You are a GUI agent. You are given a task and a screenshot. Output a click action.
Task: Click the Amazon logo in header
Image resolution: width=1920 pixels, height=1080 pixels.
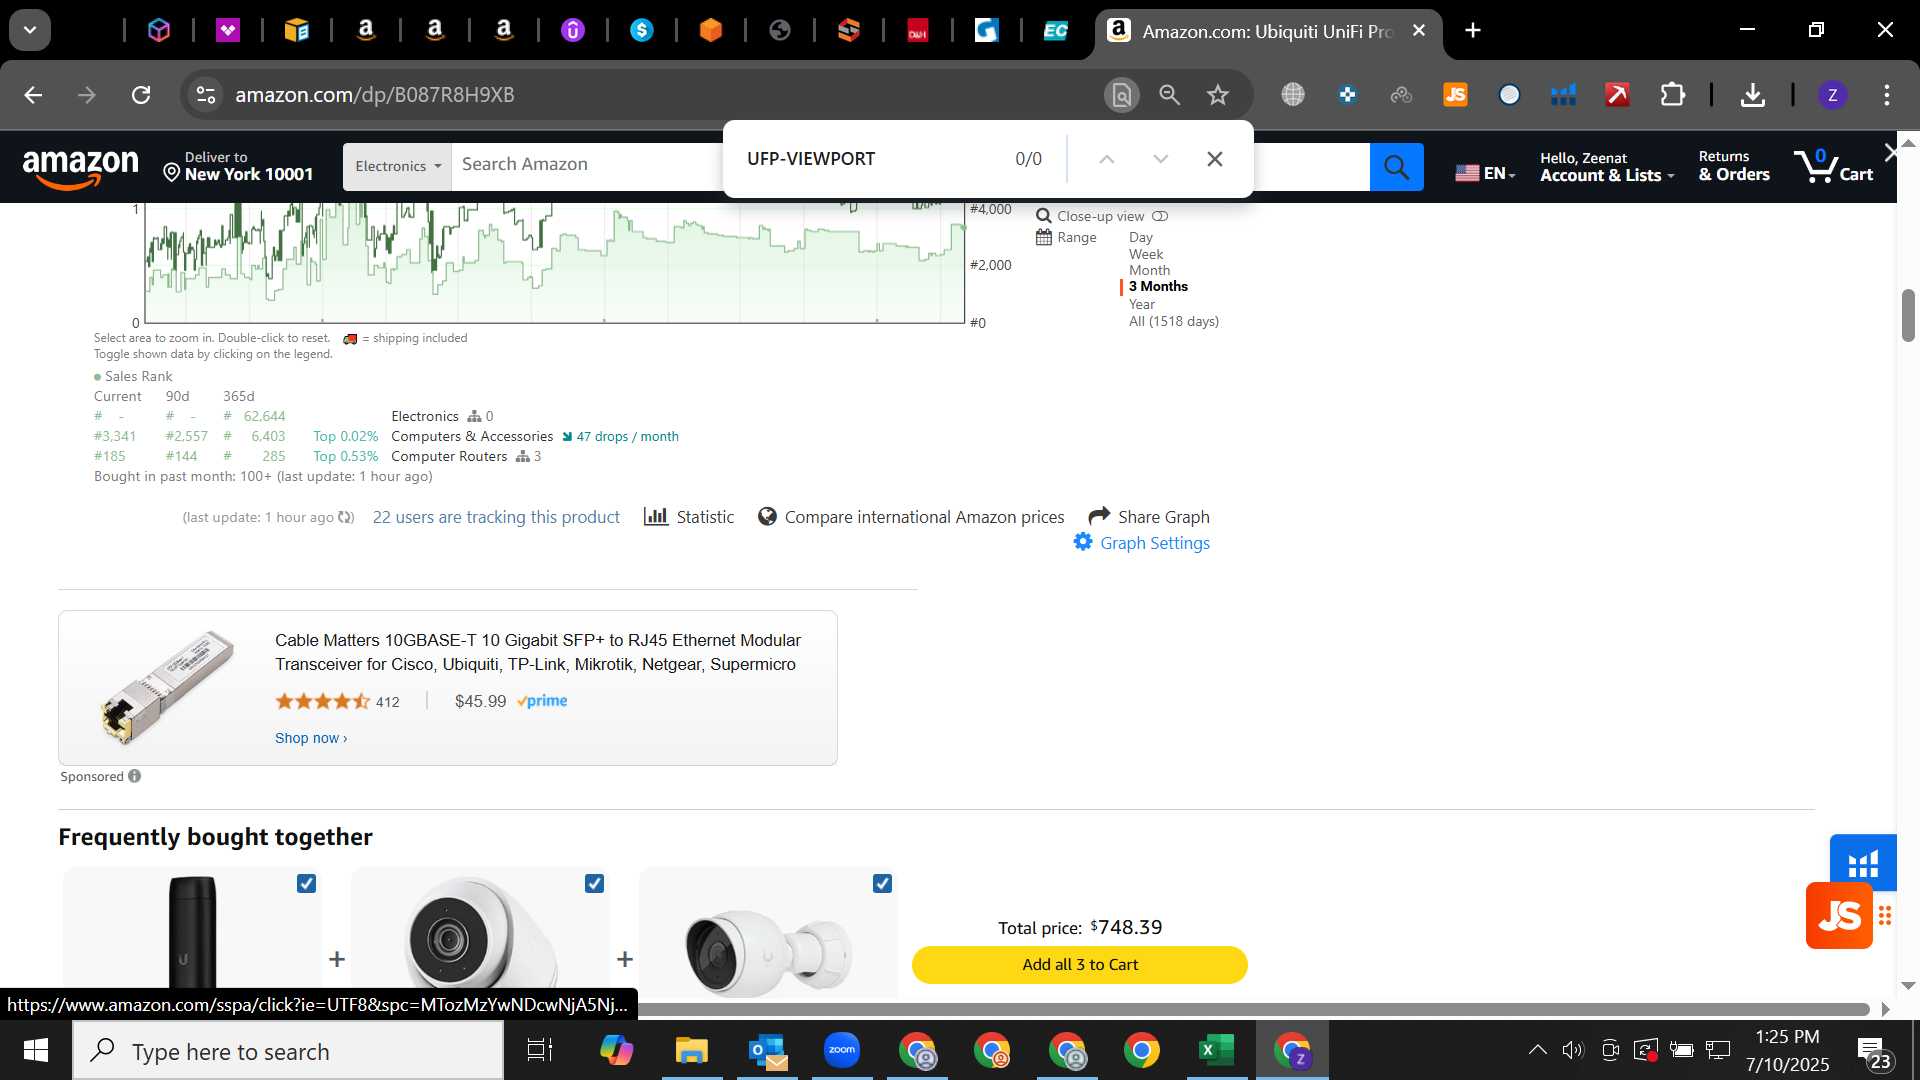80,168
